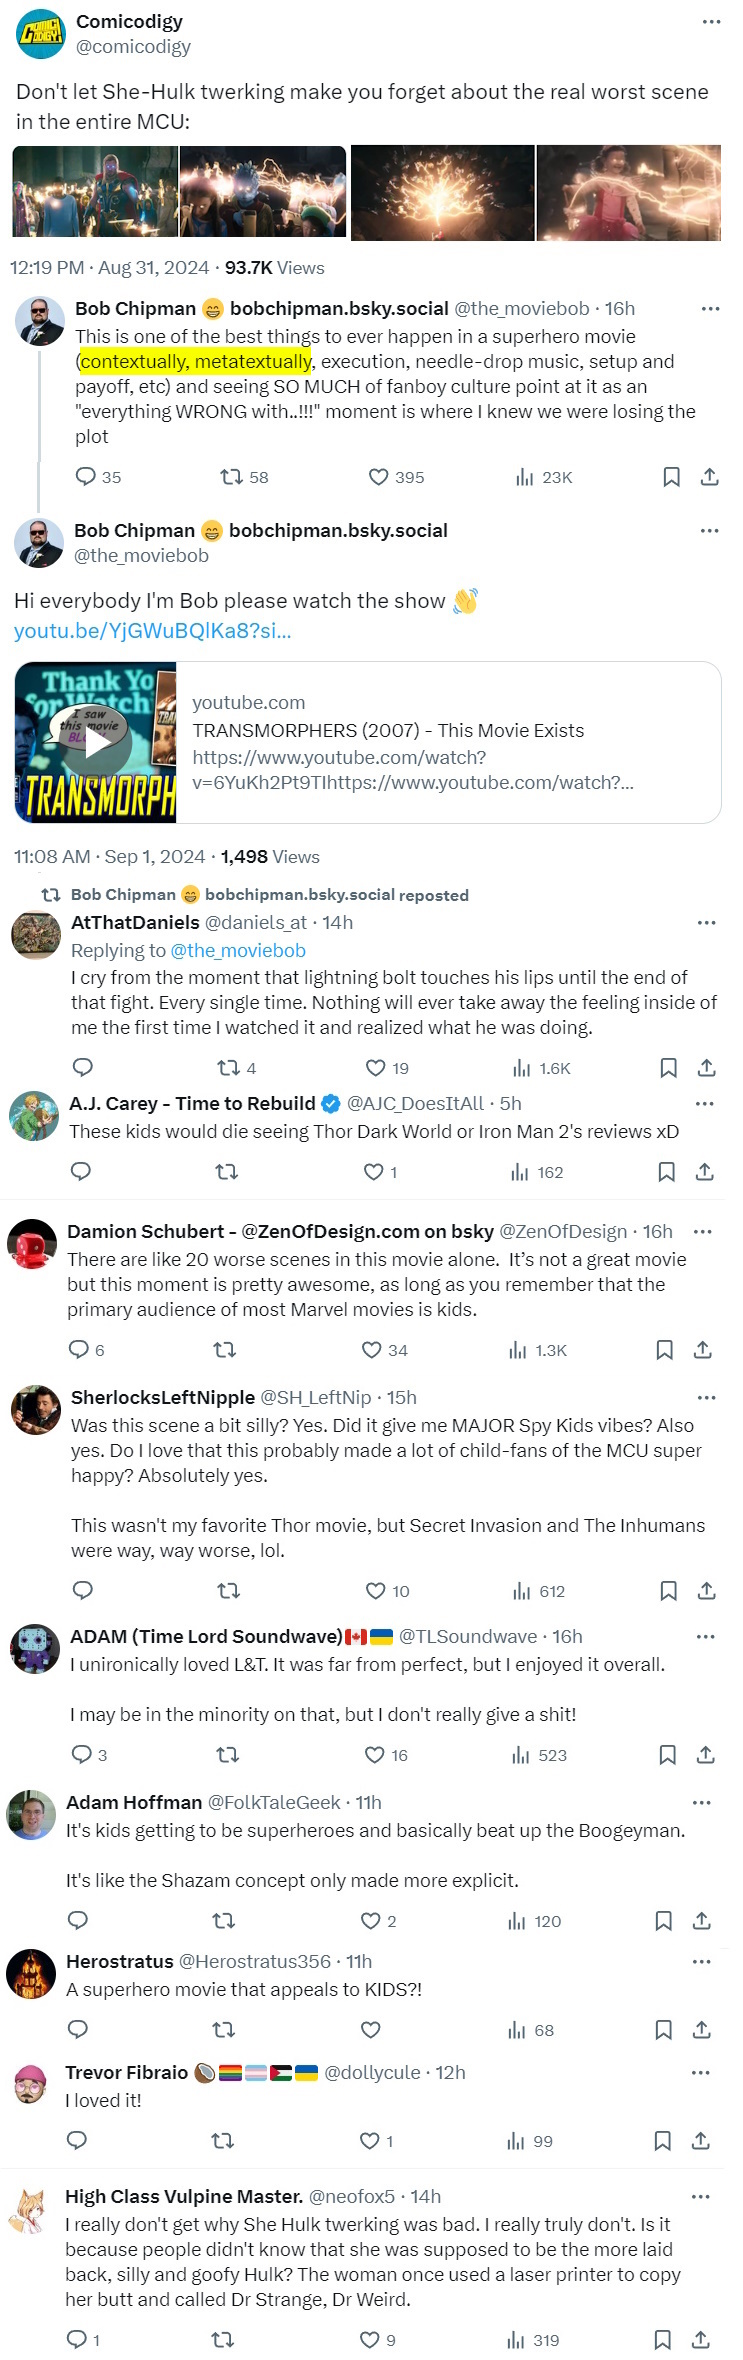Open more options on Comicodigy's tweet
The width and height of the screenshot is (743, 2360).
(x=711, y=21)
